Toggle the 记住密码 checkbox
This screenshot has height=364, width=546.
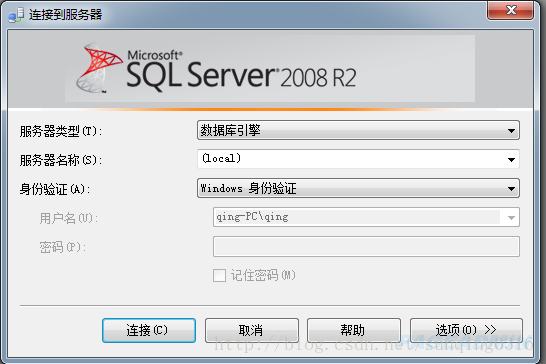tap(219, 275)
